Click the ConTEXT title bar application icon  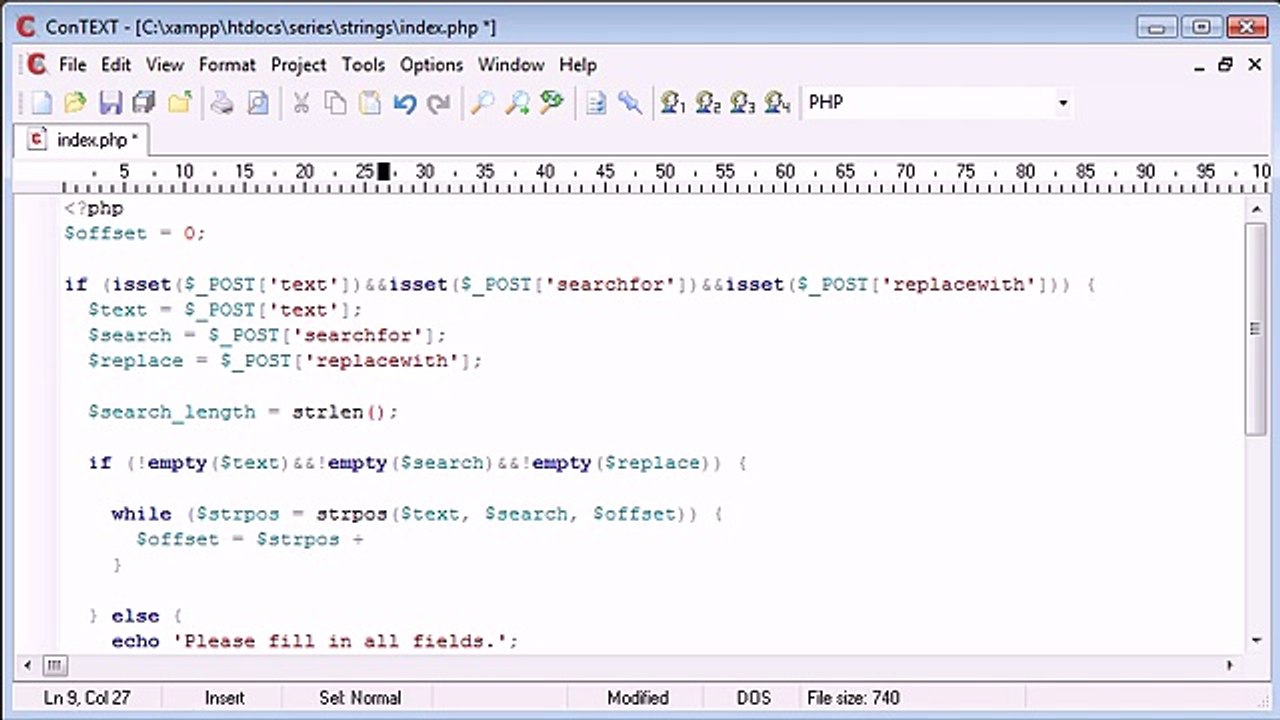27,27
